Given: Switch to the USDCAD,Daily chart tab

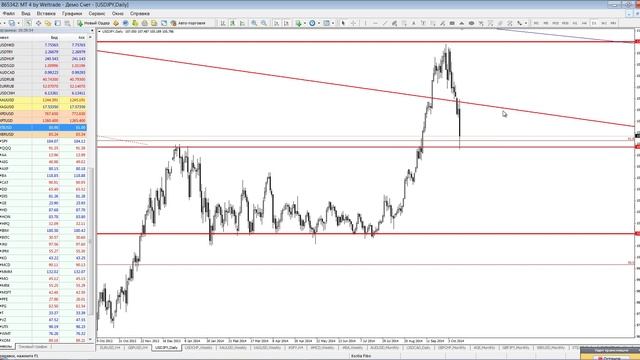Looking at the screenshot, I should tap(418, 347).
